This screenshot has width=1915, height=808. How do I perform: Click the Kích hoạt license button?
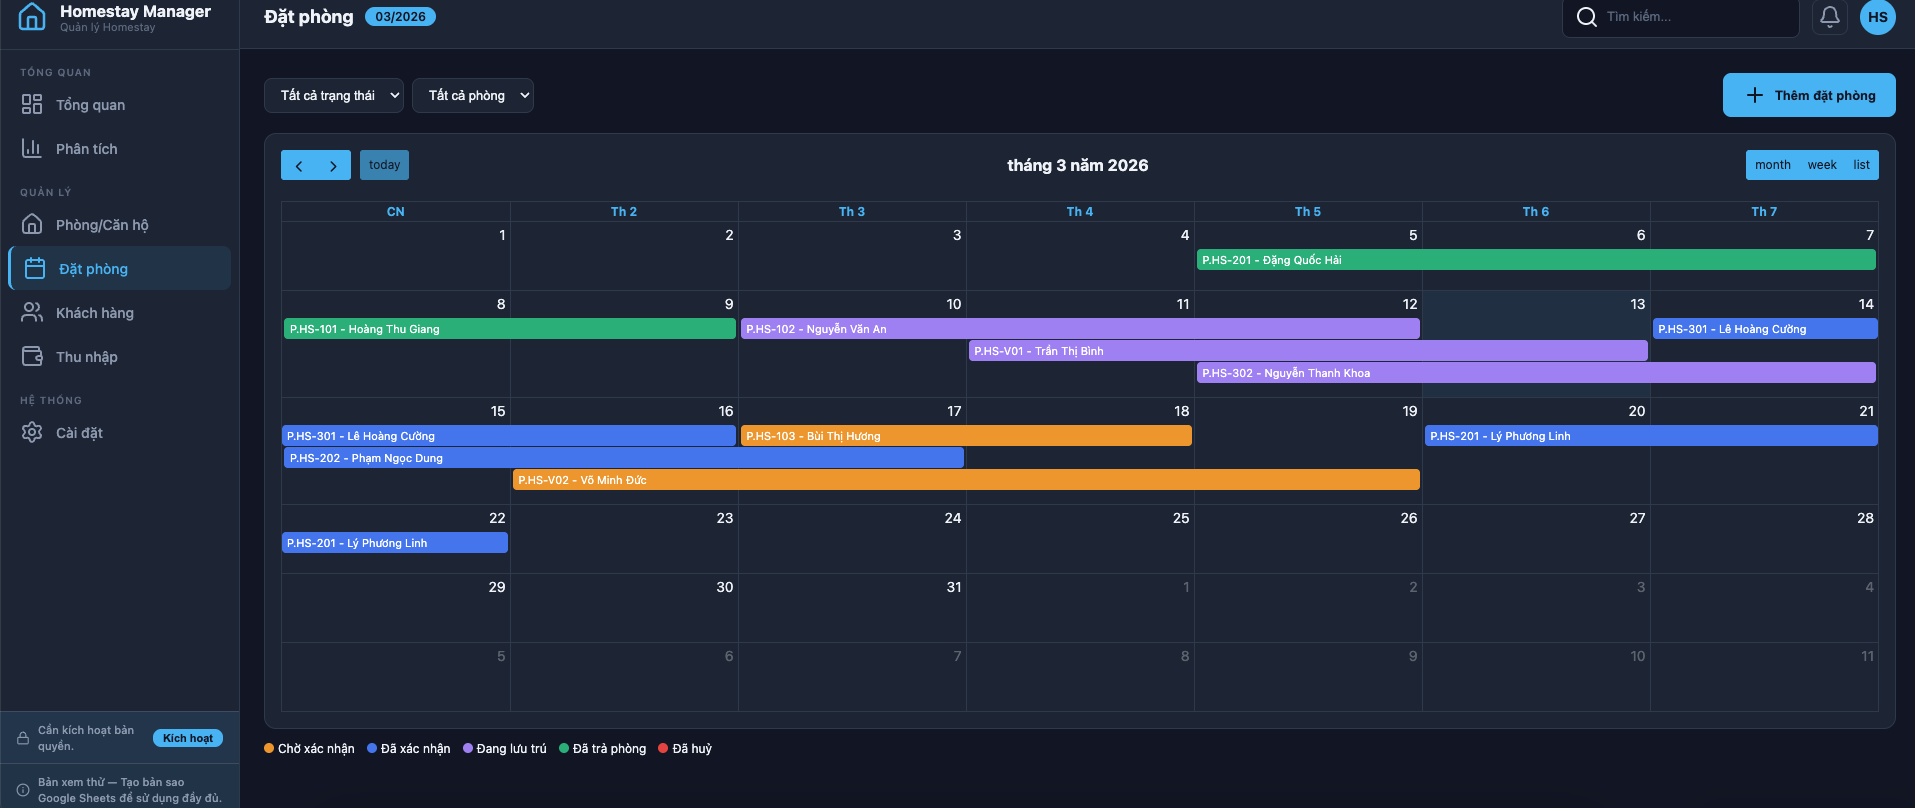point(188,738)
